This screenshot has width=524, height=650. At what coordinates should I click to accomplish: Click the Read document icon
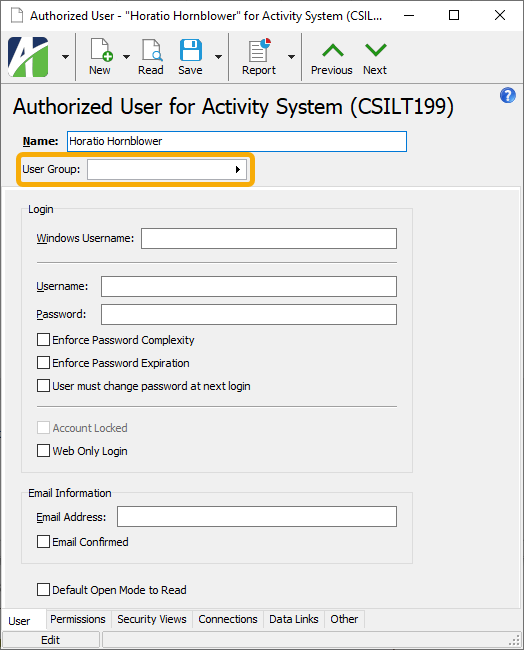point(151,50)
